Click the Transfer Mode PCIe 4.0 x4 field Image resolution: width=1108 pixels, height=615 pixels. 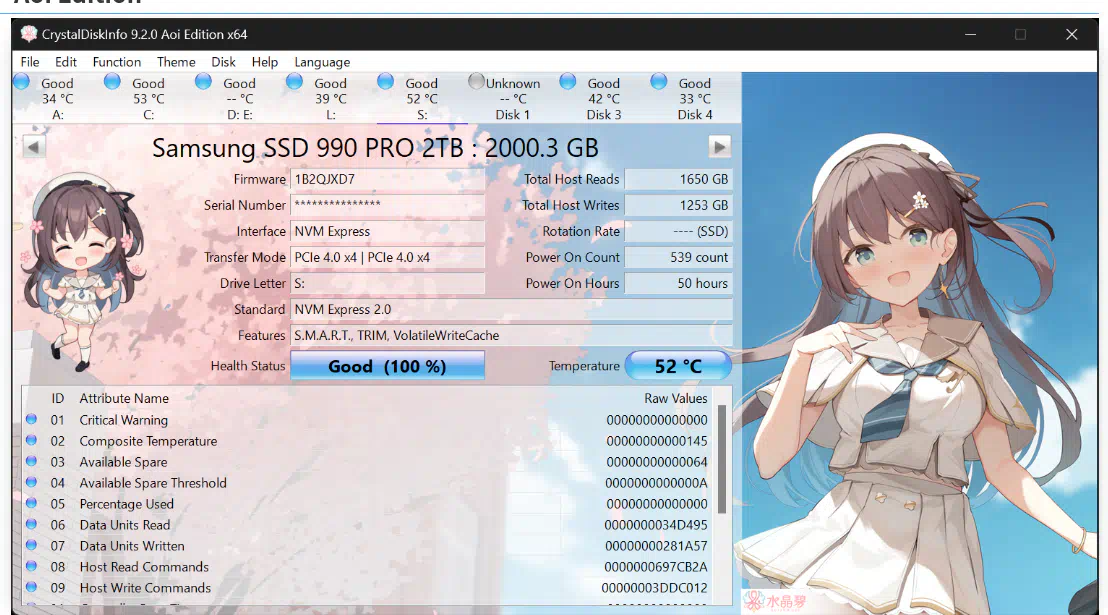[x=387, y=257]
